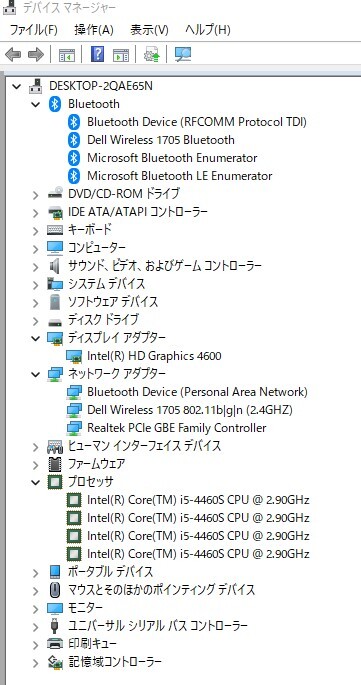Image resolution: width=361 pixels, height=685 pixels.
Task: Open the 表示(V) menu
Action: (149, 30)
